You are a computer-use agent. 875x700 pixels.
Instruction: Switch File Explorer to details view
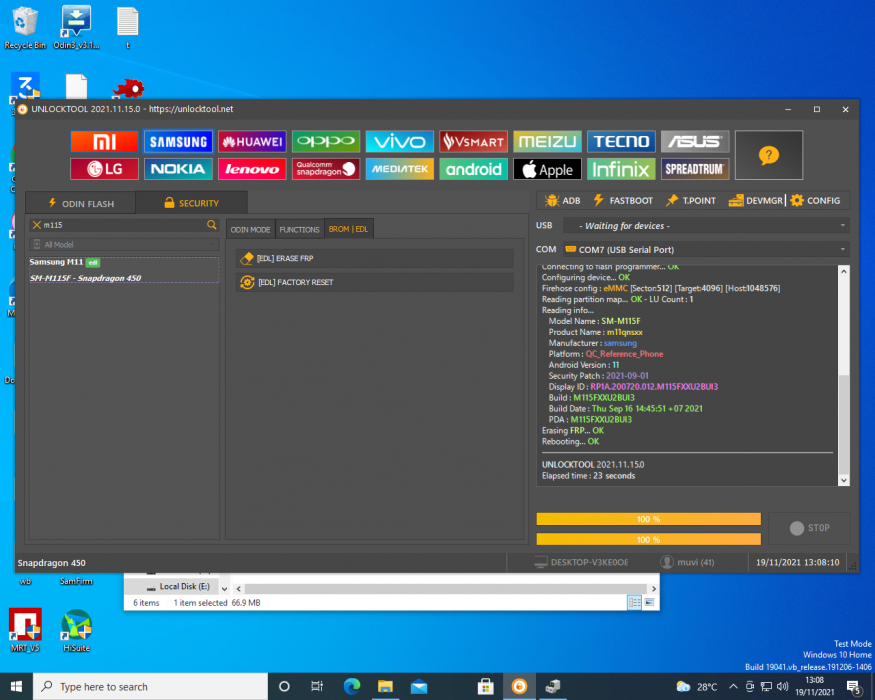(x=634, y=602)
